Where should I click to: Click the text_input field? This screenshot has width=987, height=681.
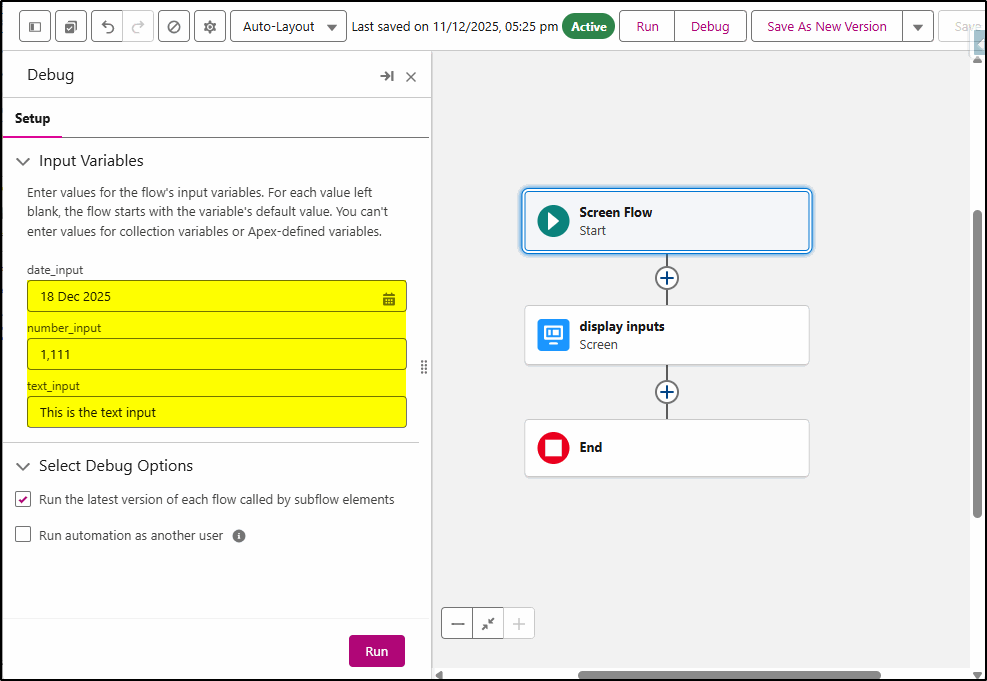point(216,412)
